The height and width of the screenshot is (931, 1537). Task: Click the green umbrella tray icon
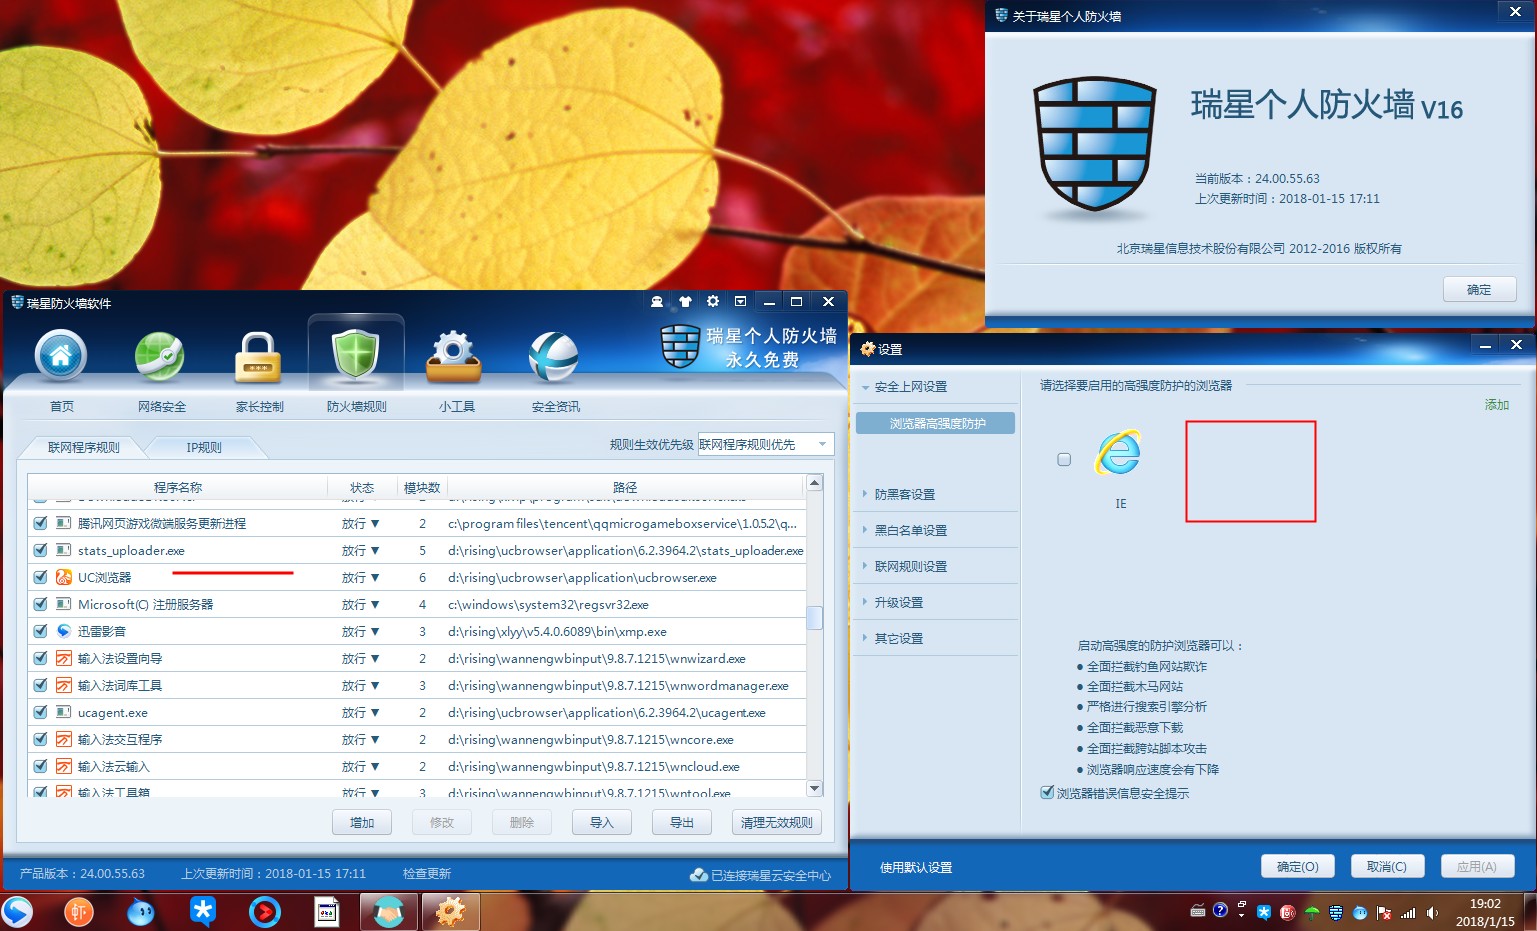tap(1311, 912)
